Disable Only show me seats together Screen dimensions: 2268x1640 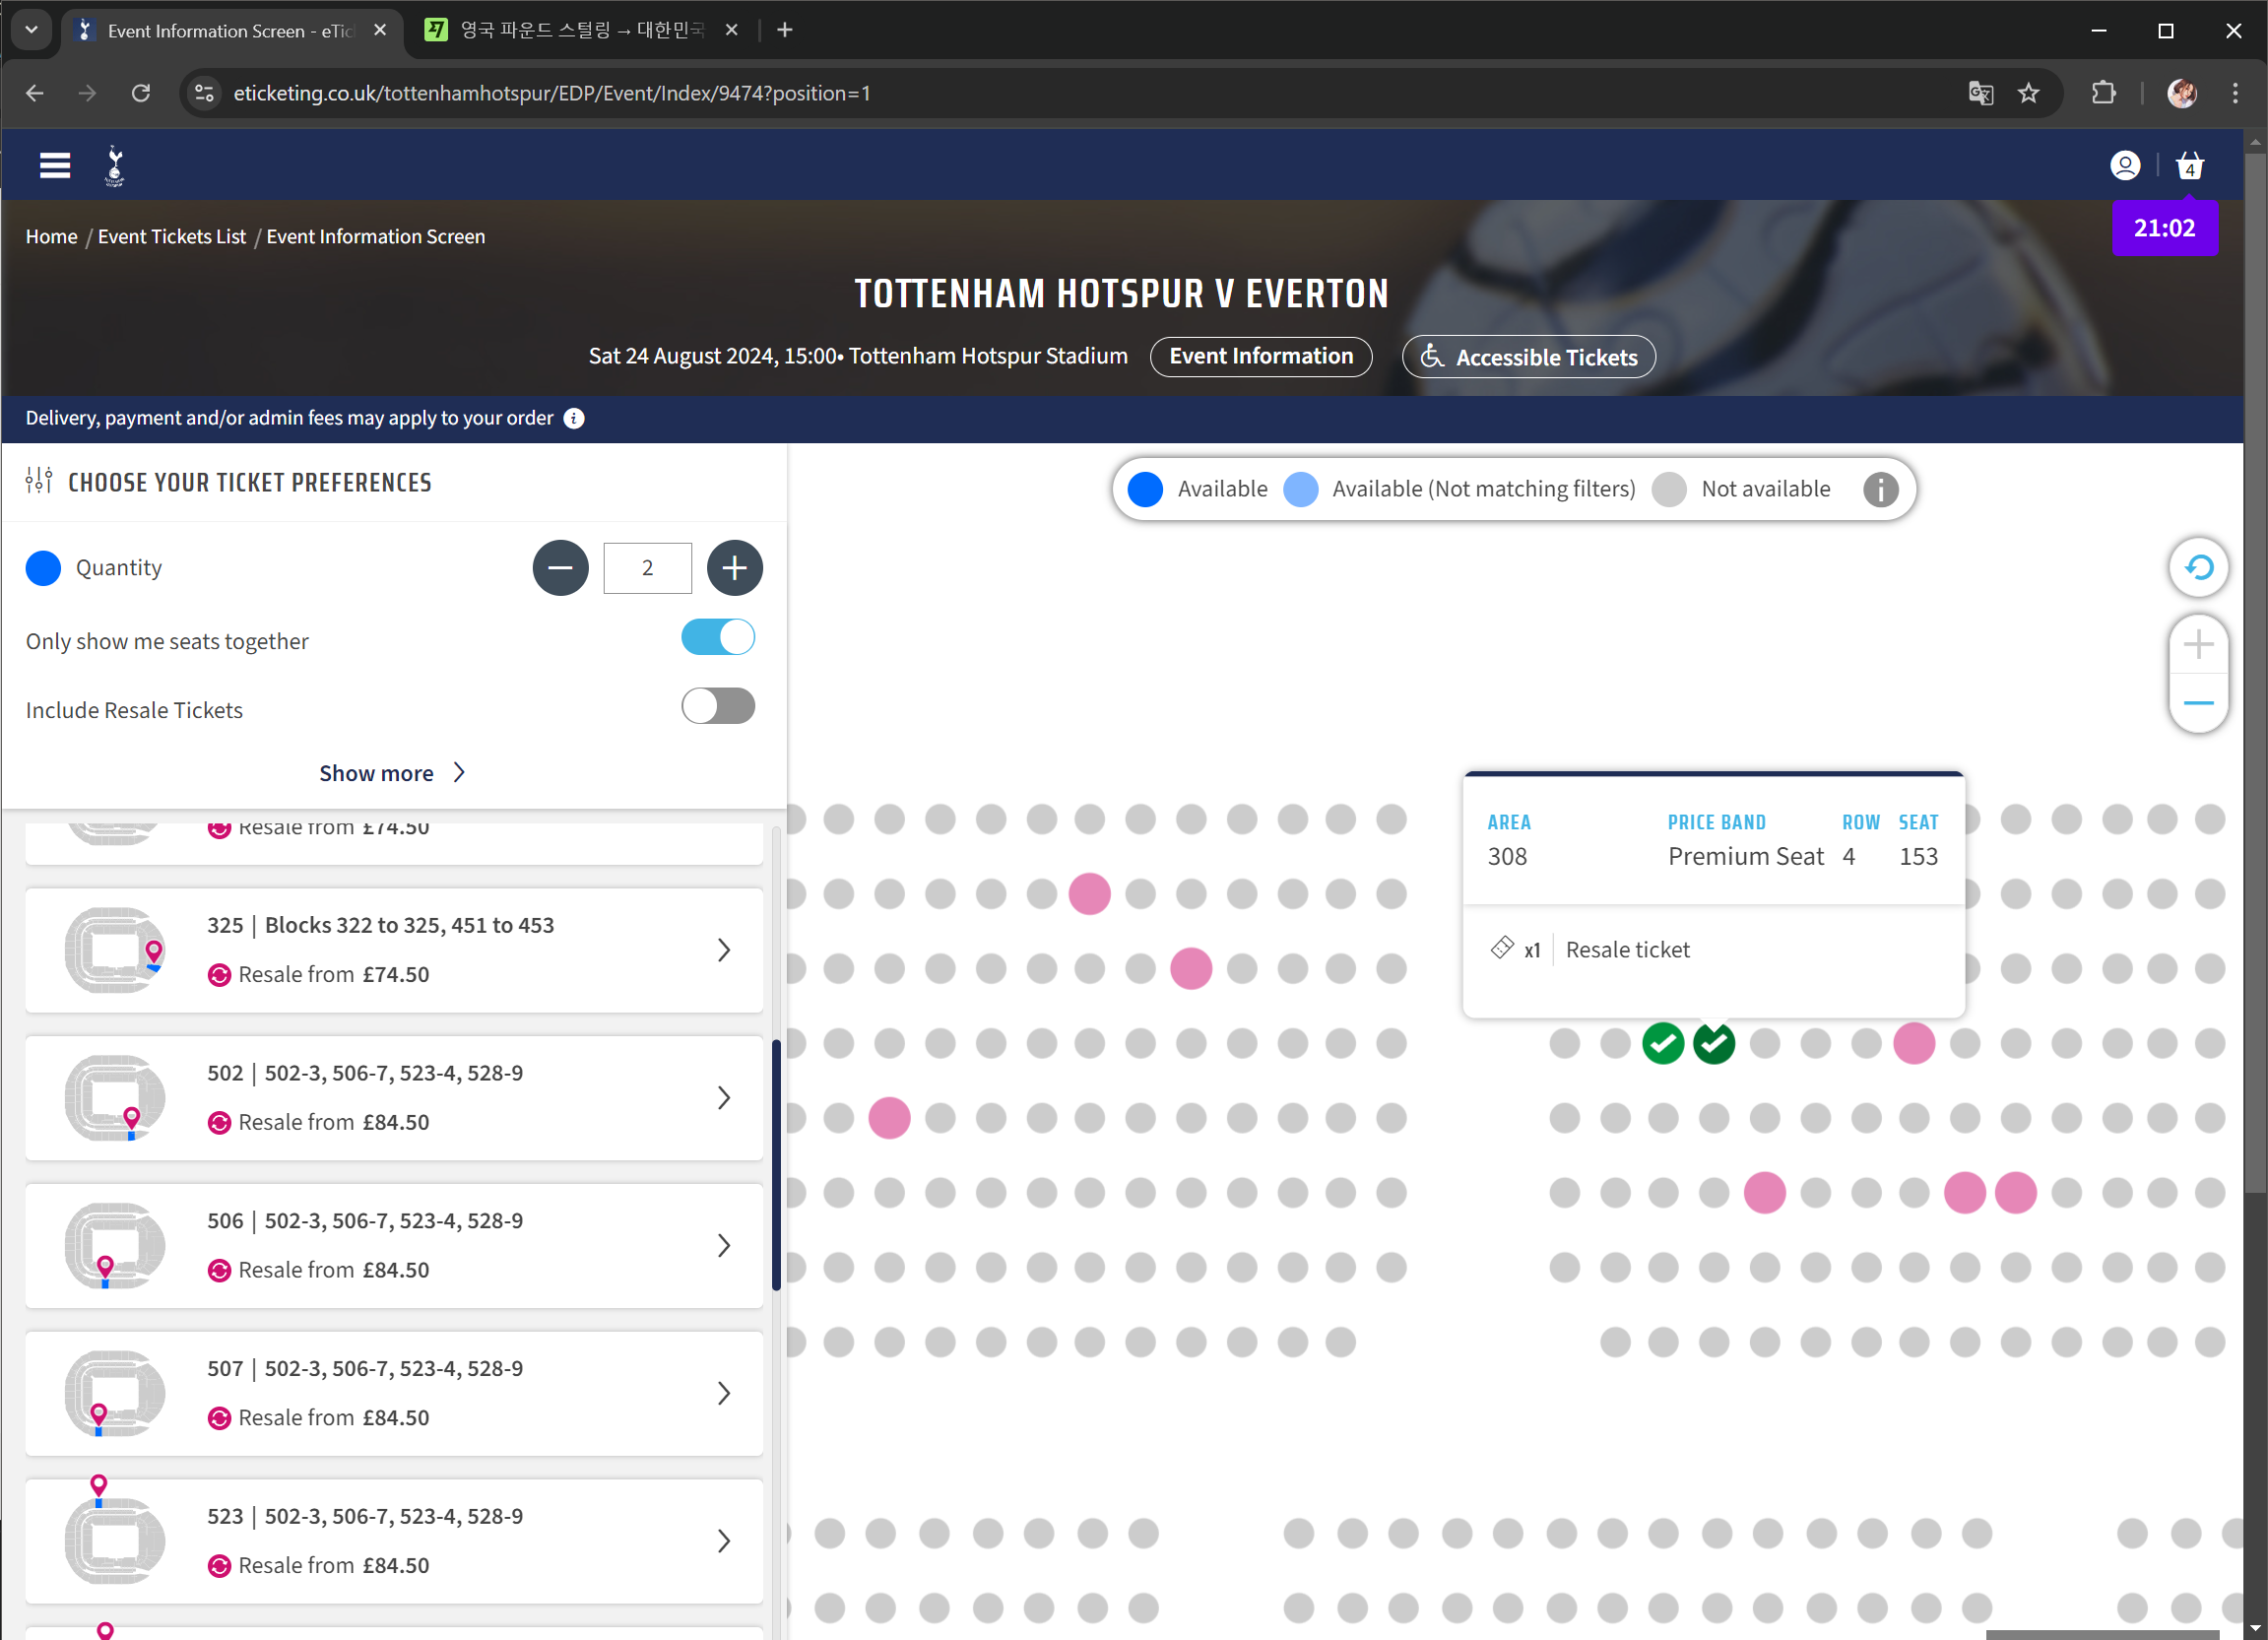pos(717,638)
